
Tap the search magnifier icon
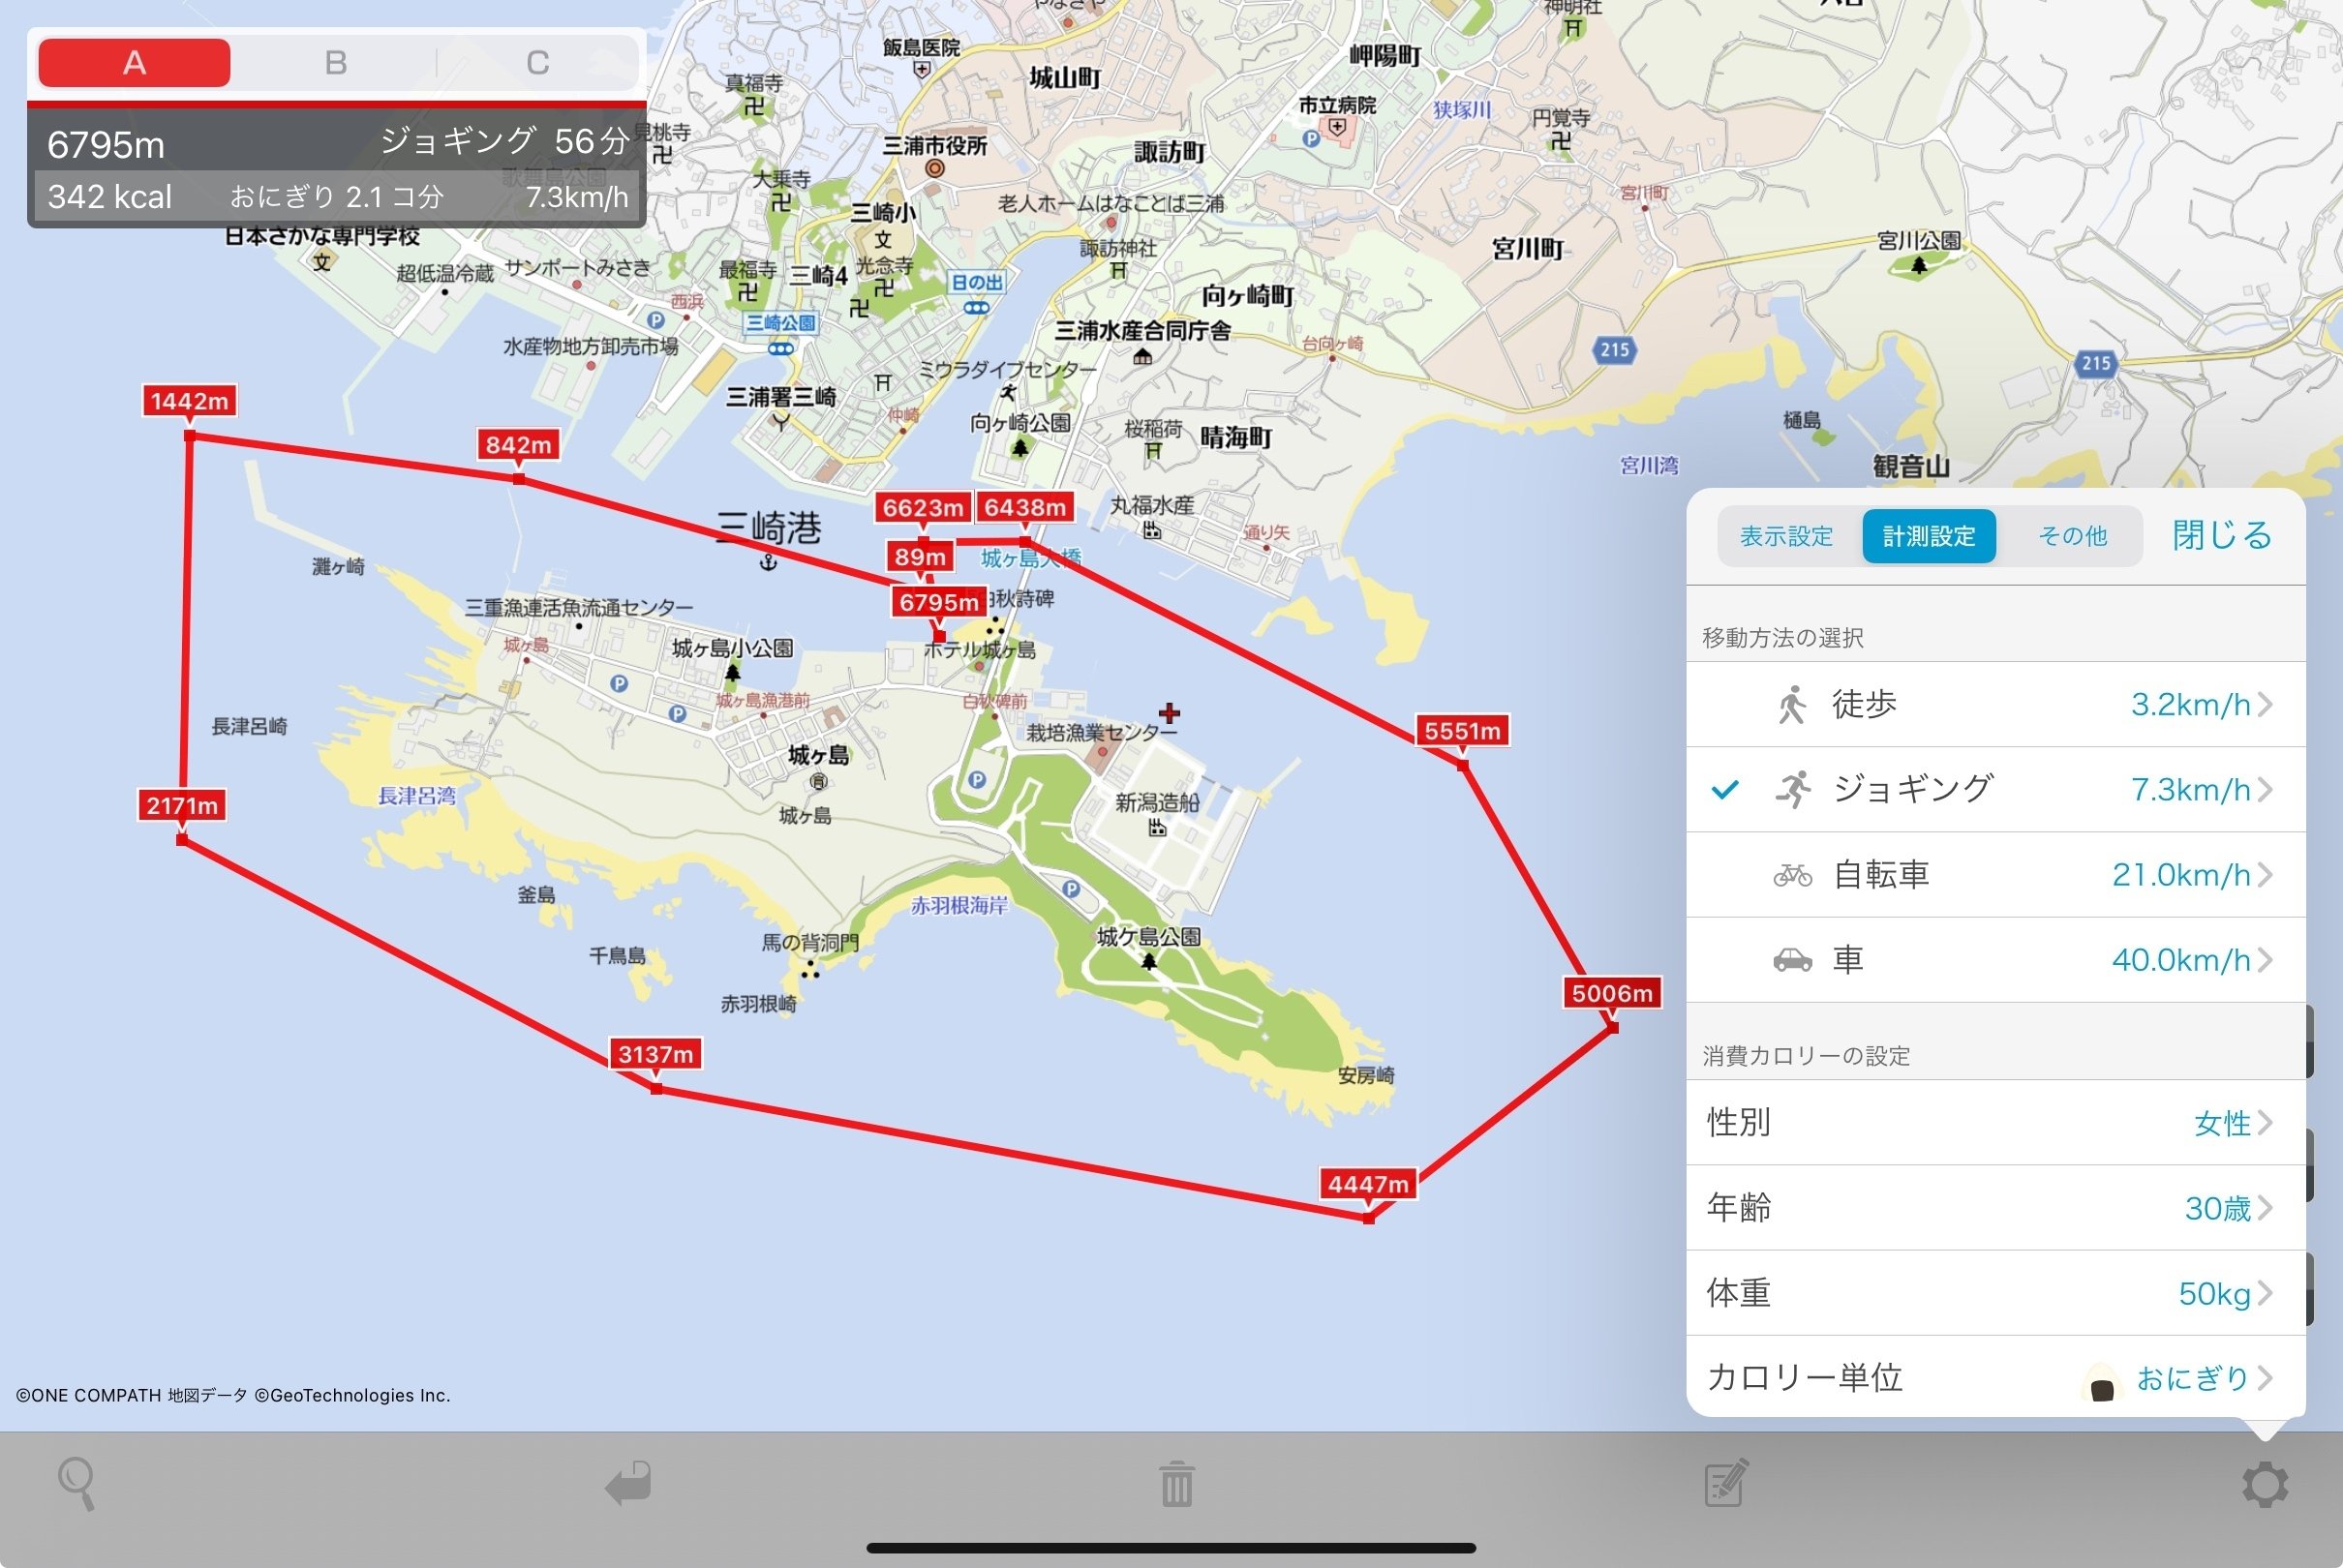[77, 1483]
